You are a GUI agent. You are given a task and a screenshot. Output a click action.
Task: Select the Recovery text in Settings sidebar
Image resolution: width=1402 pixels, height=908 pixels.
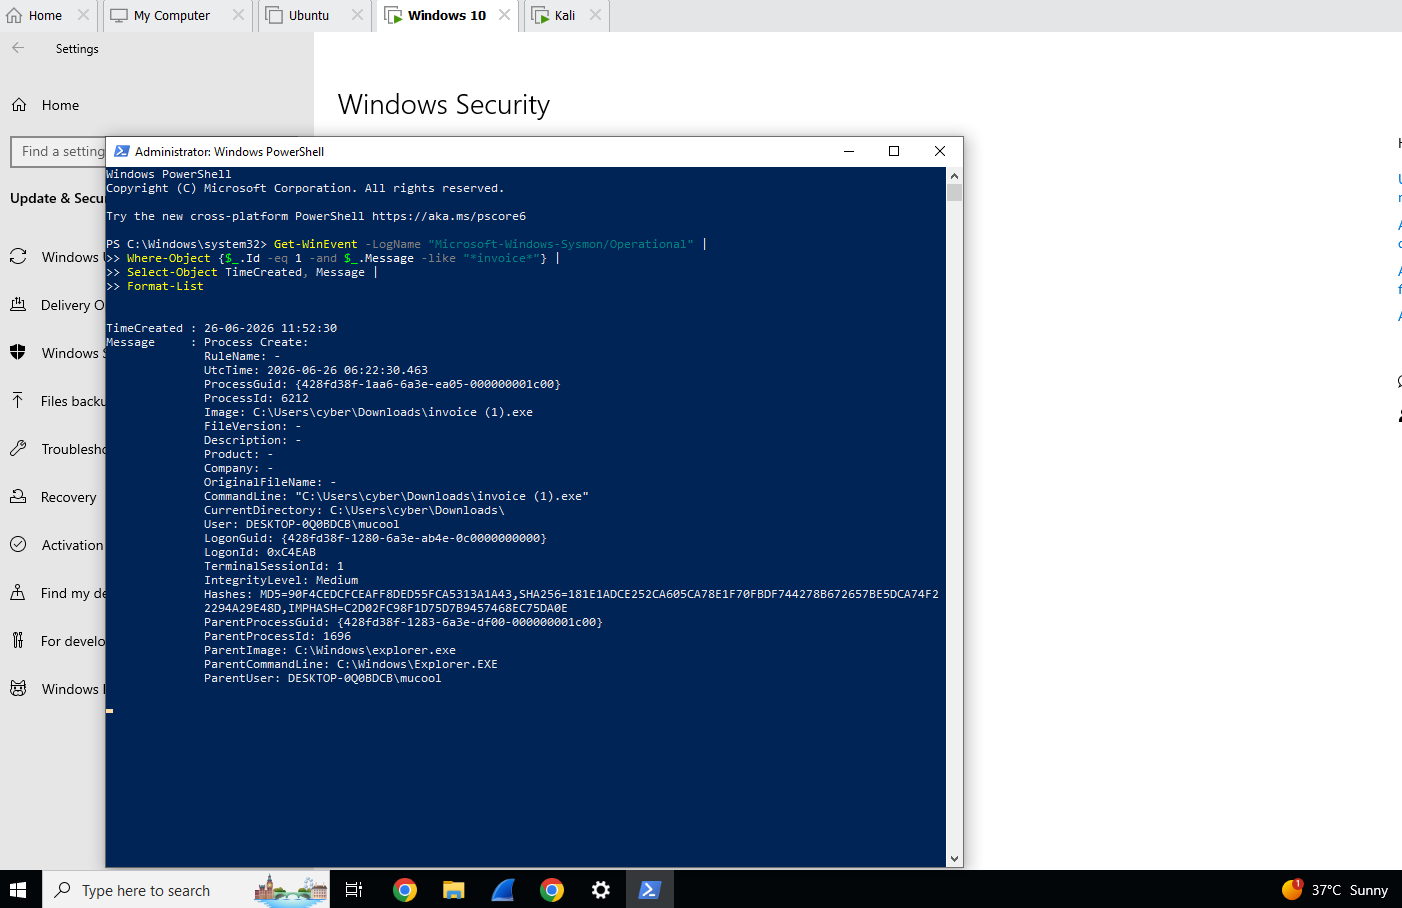[69, 497]
